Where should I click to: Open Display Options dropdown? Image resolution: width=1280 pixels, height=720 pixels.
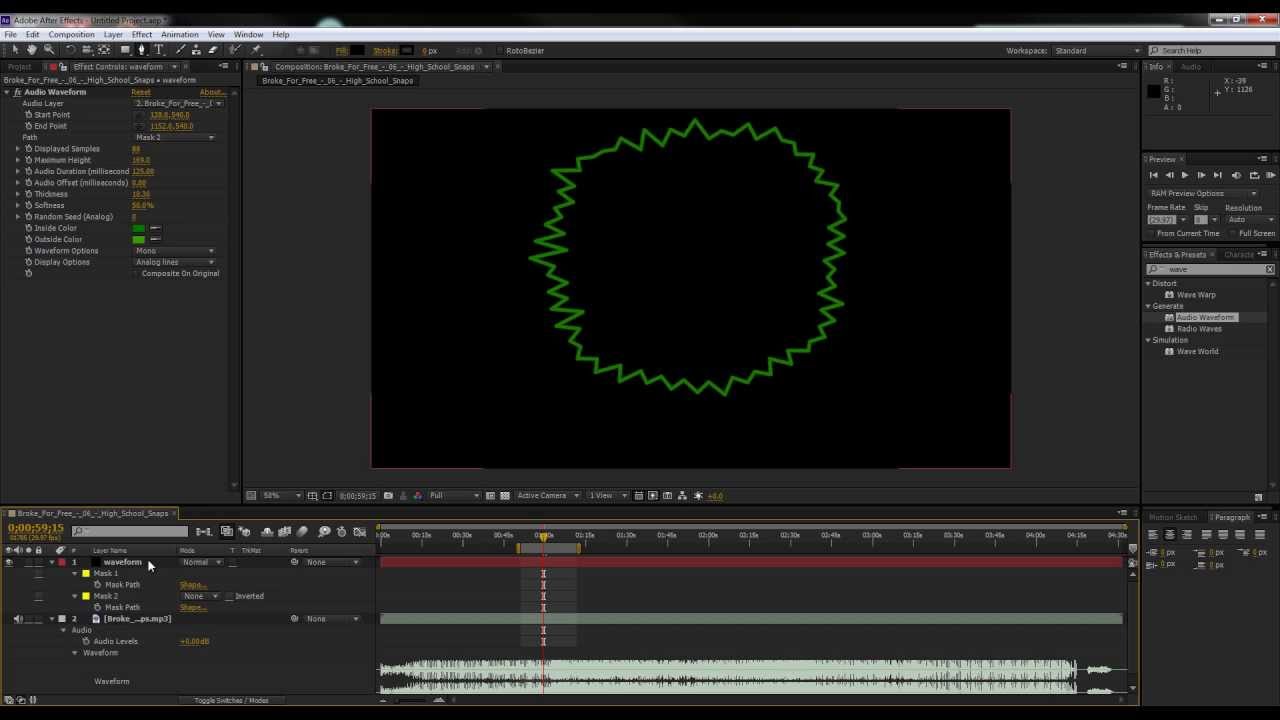(174, 262)
